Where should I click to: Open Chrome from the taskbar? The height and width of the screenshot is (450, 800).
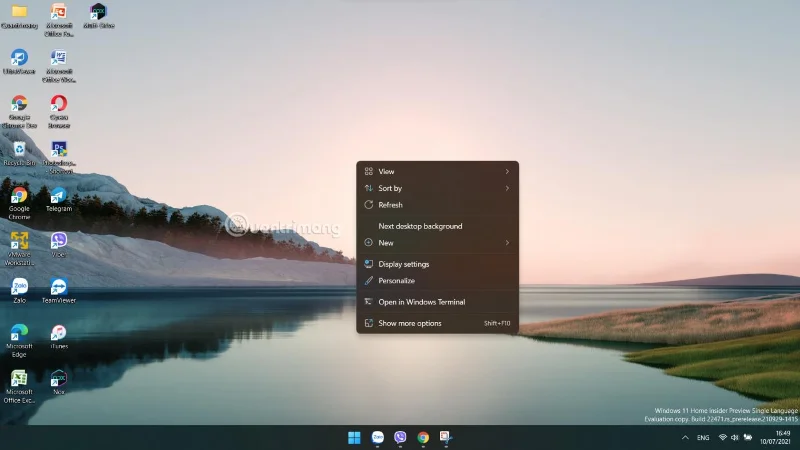[x=423, y=438]
